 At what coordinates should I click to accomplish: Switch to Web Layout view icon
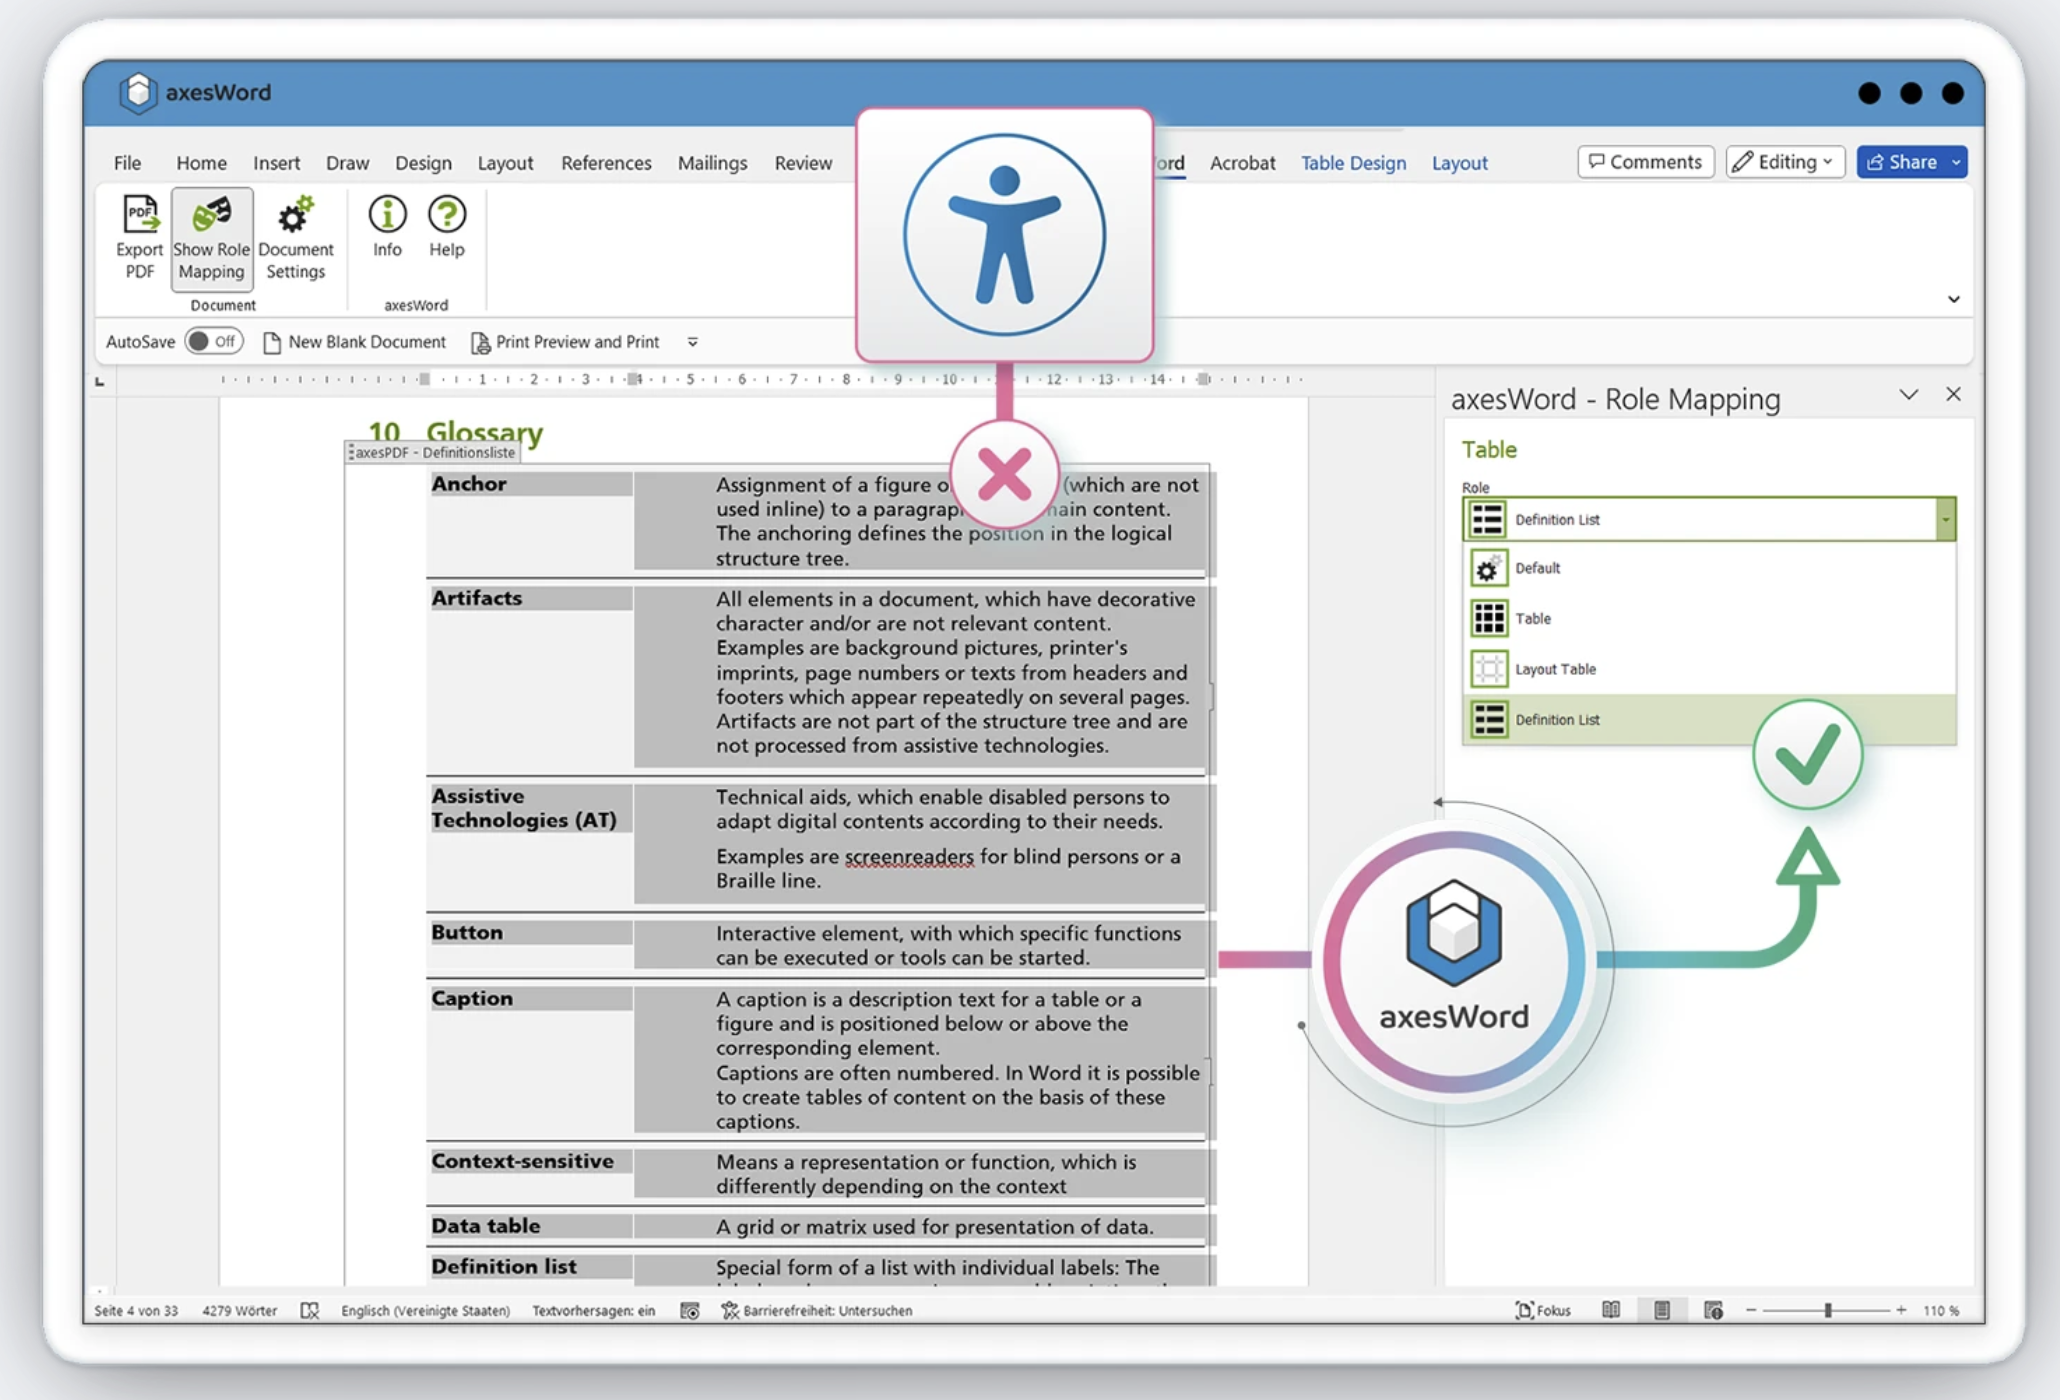click(x=1713, y=1310)
